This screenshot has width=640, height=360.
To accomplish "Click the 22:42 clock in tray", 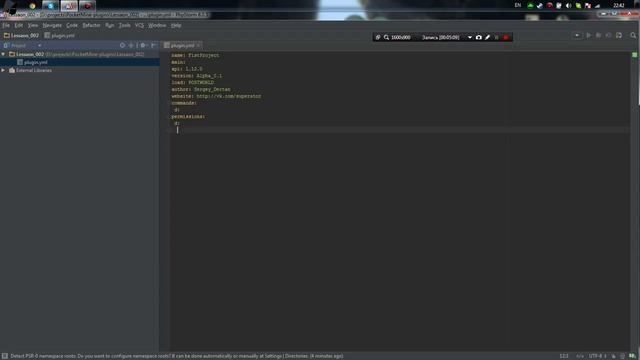I will point(619,5).
